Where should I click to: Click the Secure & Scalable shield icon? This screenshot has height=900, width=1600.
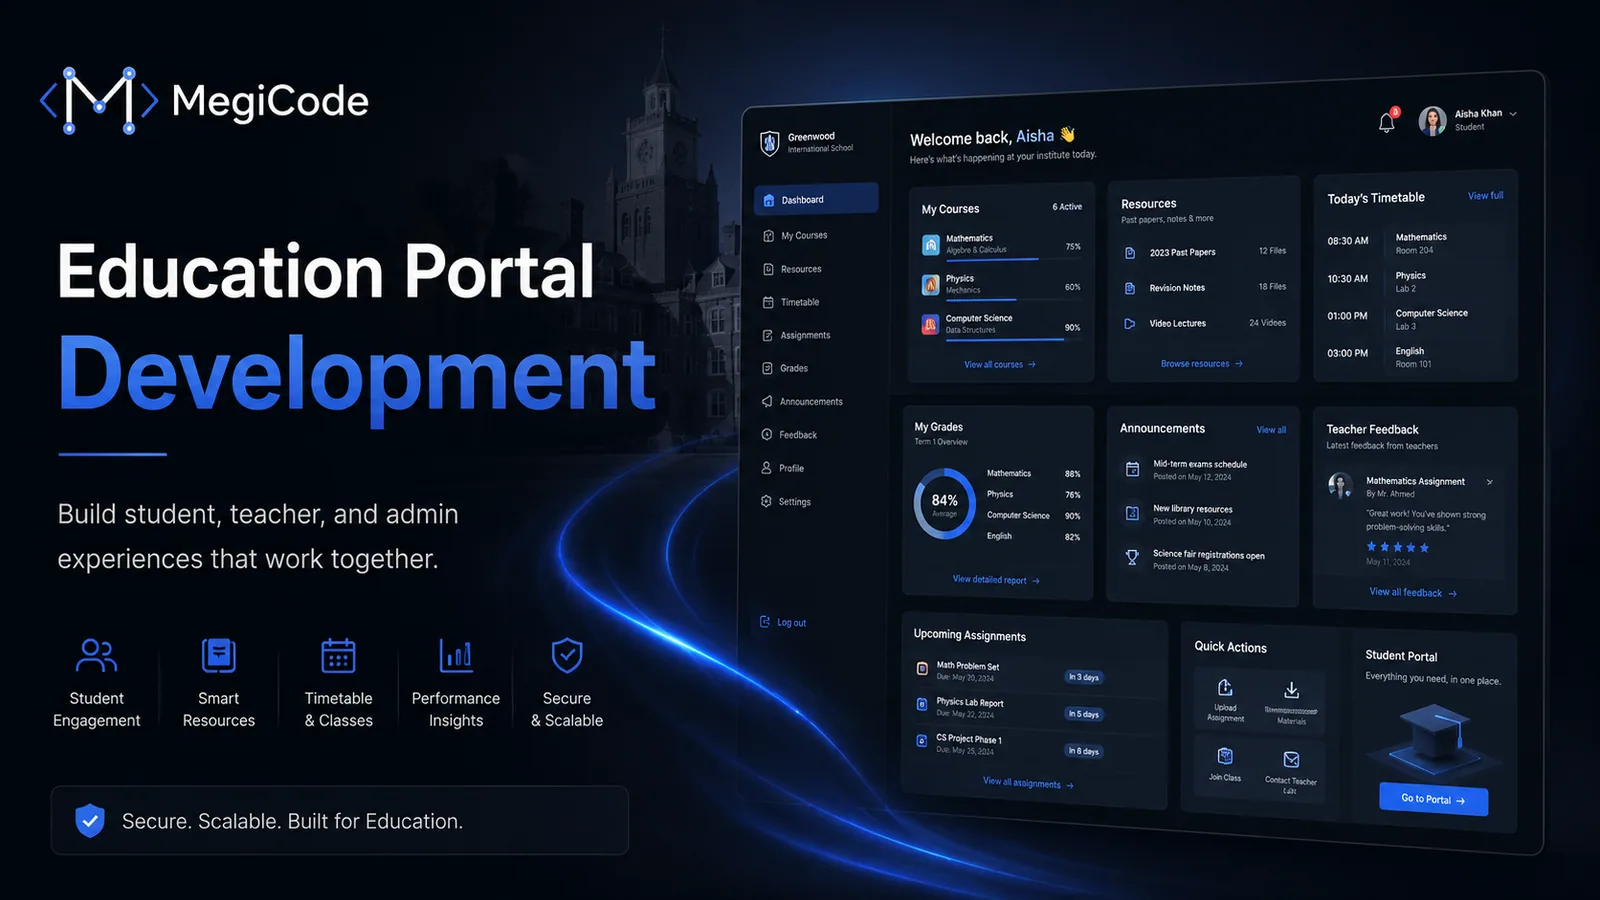coord(567,656)
